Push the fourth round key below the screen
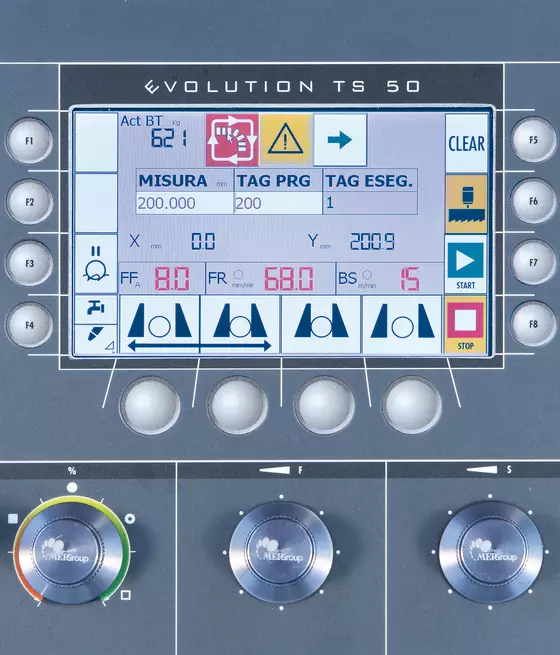 (411, 405)
